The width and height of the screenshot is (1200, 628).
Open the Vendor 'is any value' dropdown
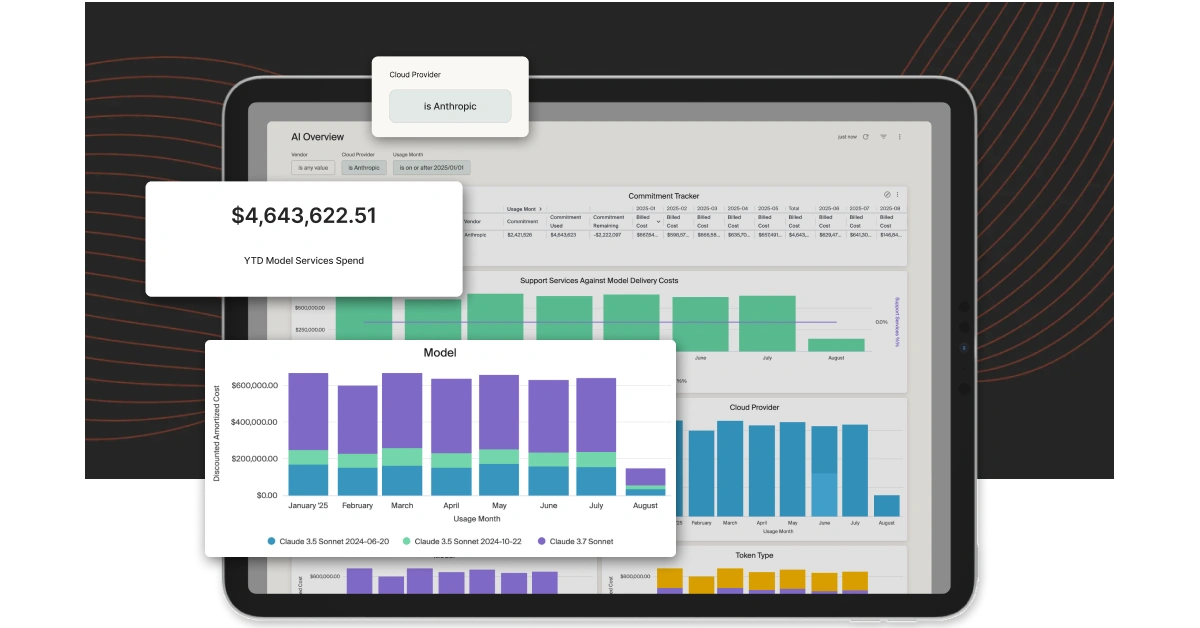(x=312, y=167)
